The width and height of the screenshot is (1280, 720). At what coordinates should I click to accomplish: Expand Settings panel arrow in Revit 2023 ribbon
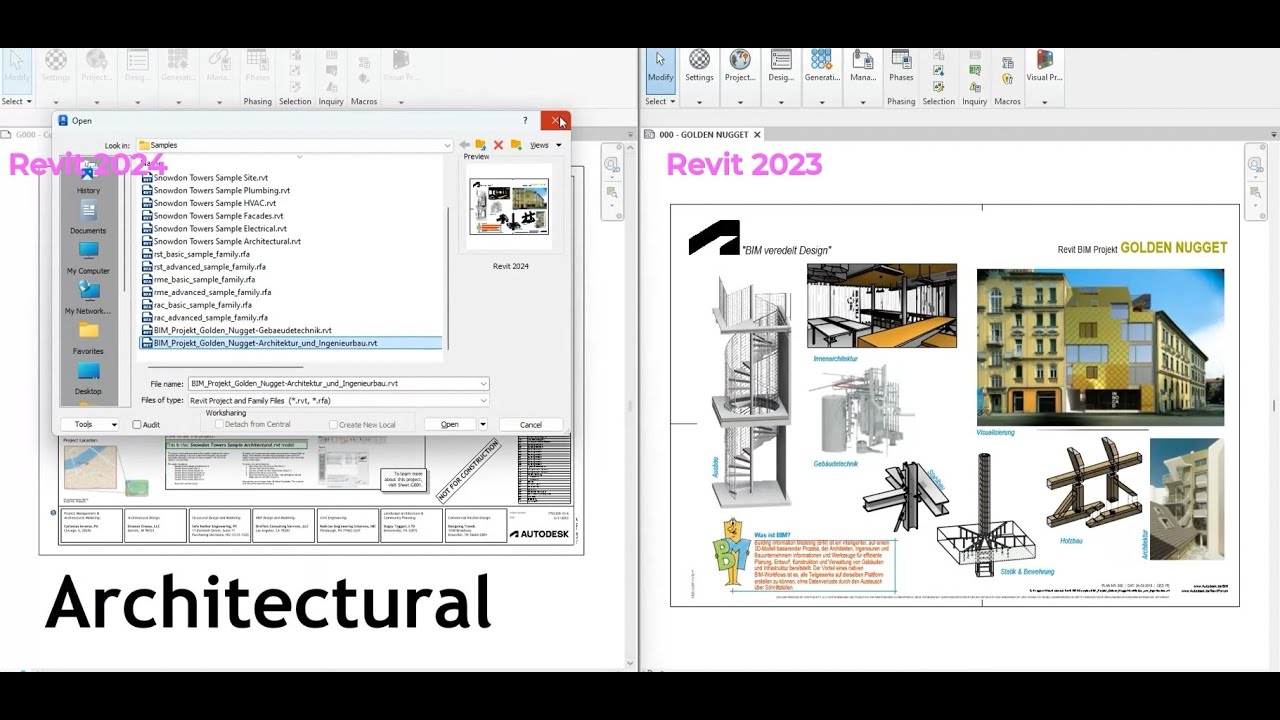click(699, 101)
